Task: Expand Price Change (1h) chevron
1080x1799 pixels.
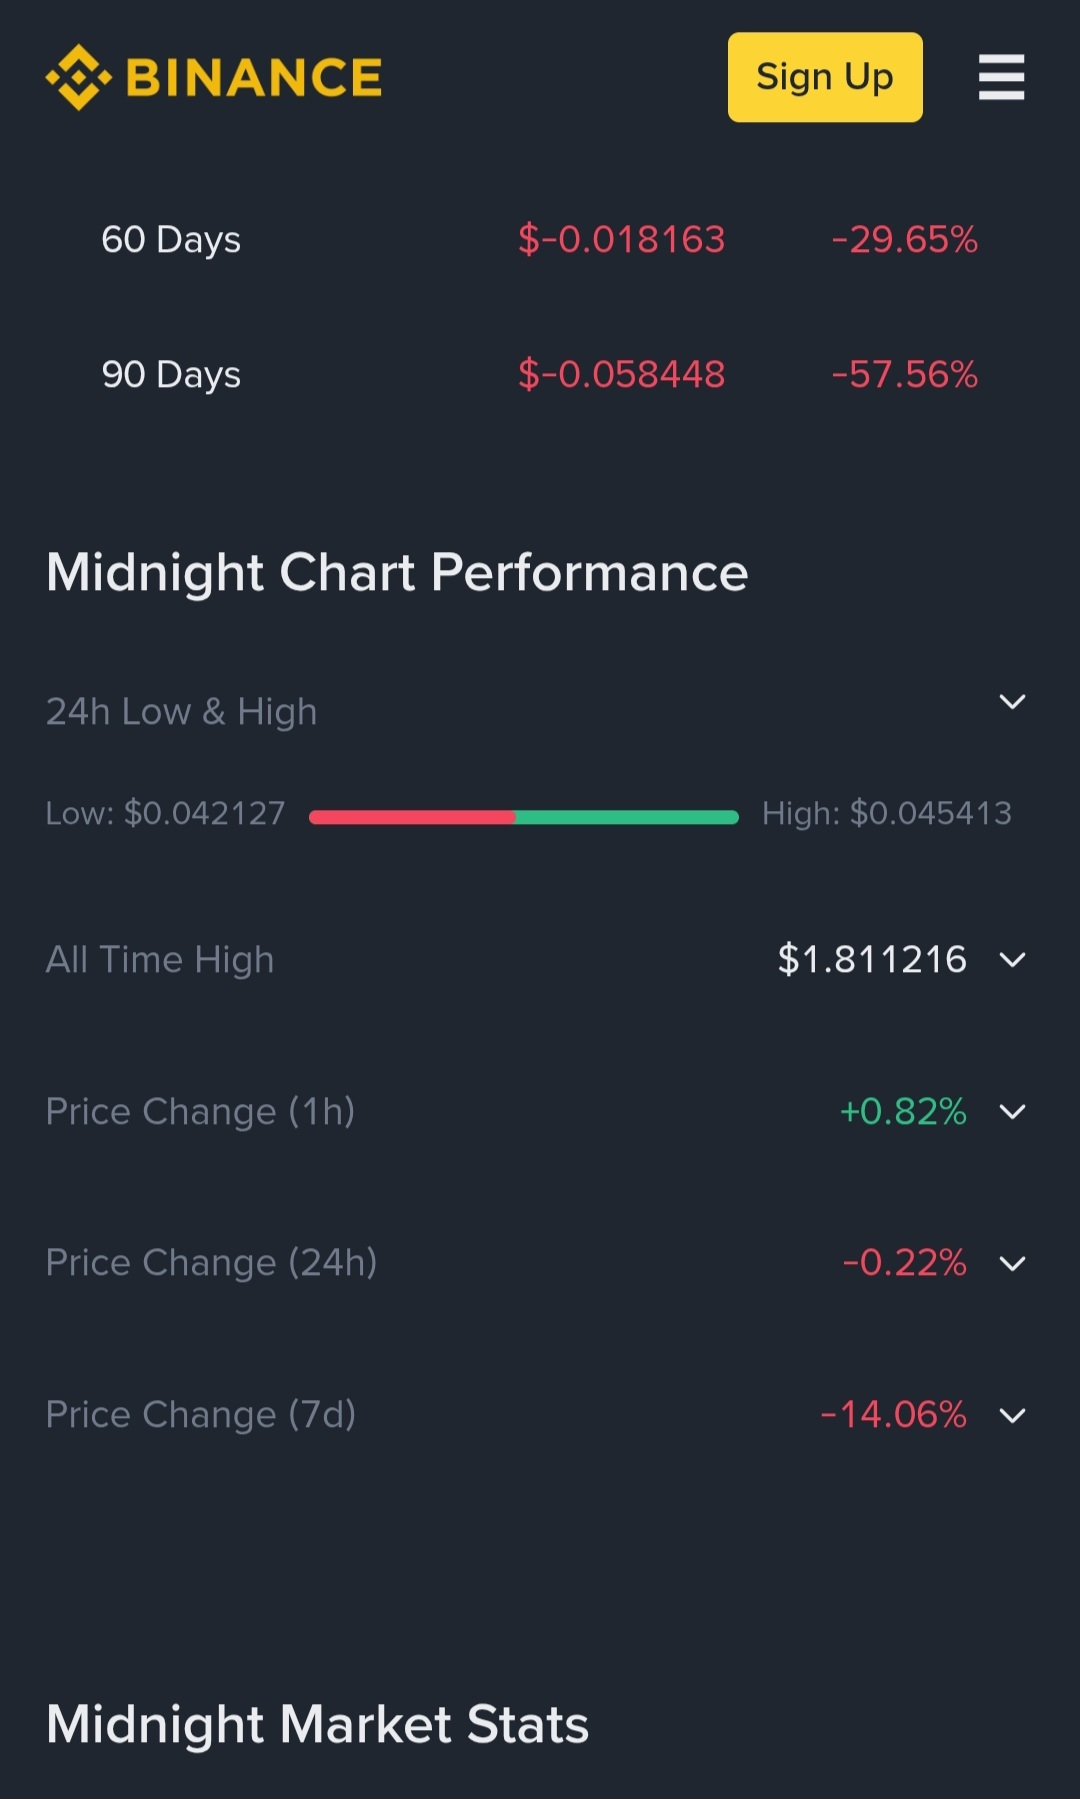Action: (x=1012, y=1112)
